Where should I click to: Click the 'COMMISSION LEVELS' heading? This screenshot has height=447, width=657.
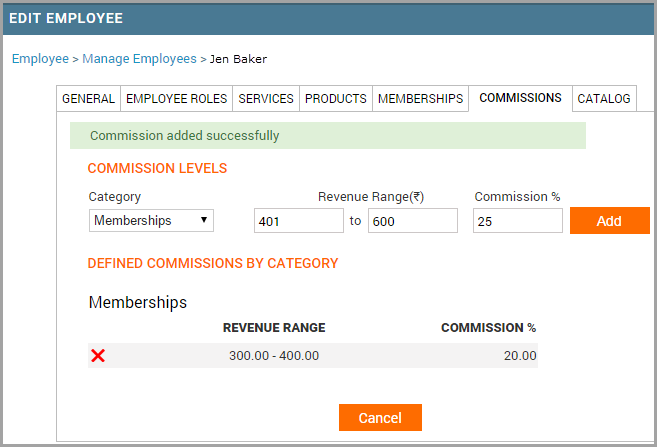click(x=157, y=168)
